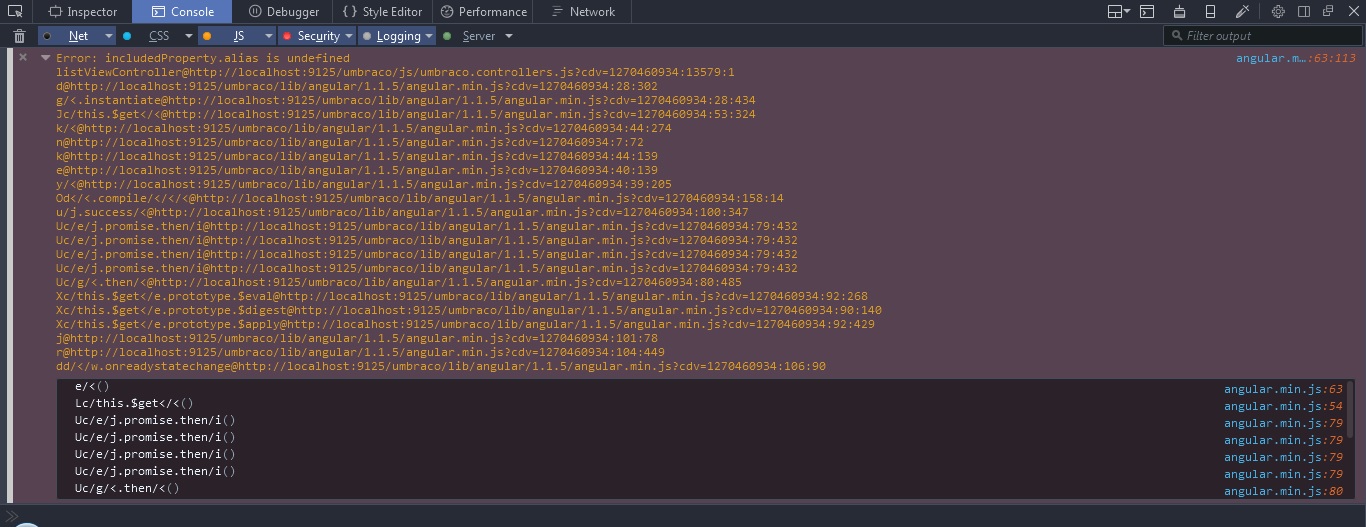The height and width of the screenshot is (527, 1366).
Task: Collapse the error message stack triangle
Action: click(45, 58)
